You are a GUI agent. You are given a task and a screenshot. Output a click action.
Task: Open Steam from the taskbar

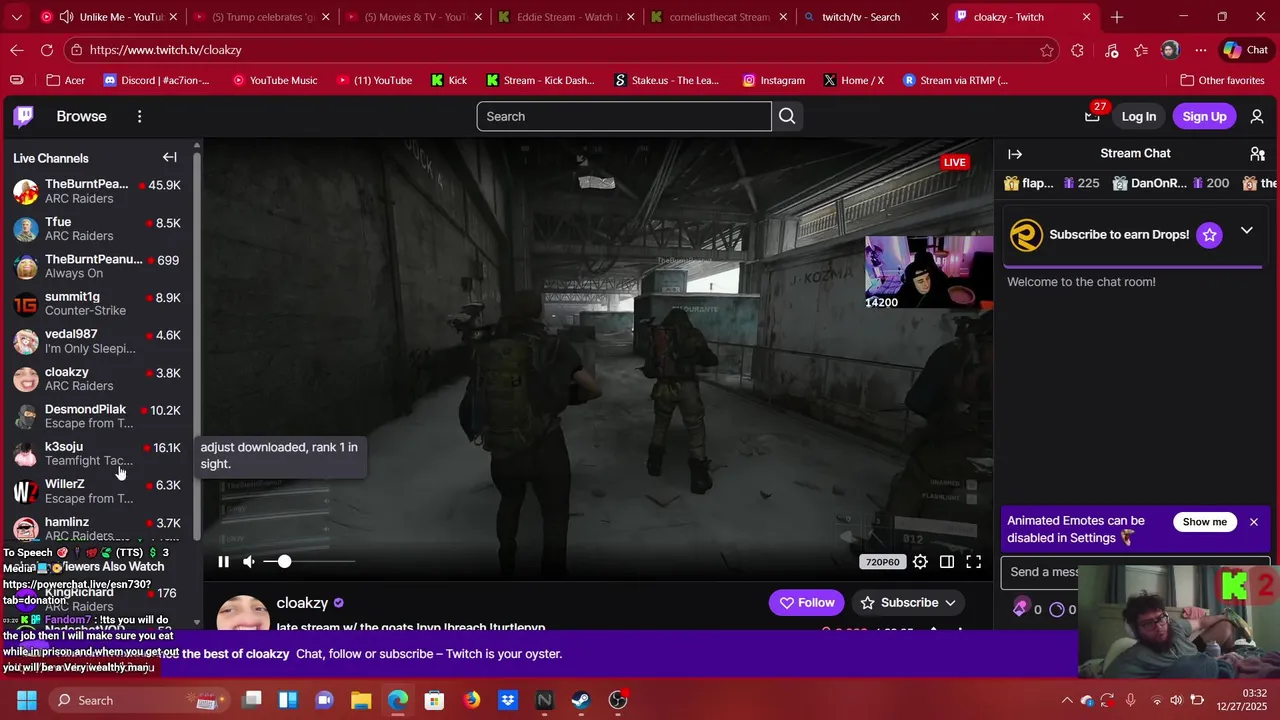581,700
